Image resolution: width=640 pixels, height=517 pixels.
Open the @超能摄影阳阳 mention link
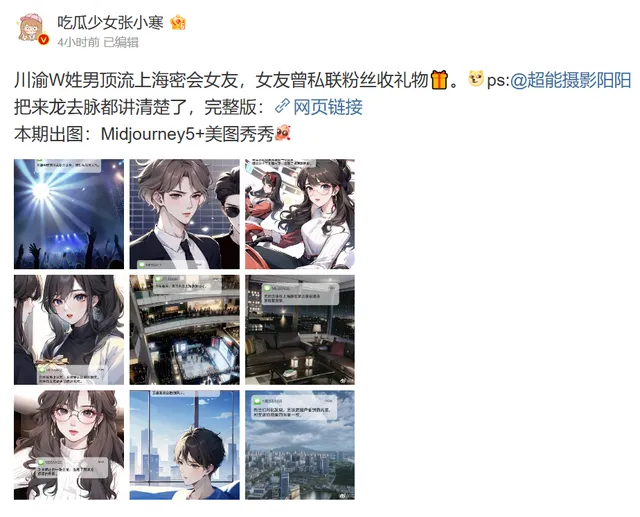tap(571, 80)
